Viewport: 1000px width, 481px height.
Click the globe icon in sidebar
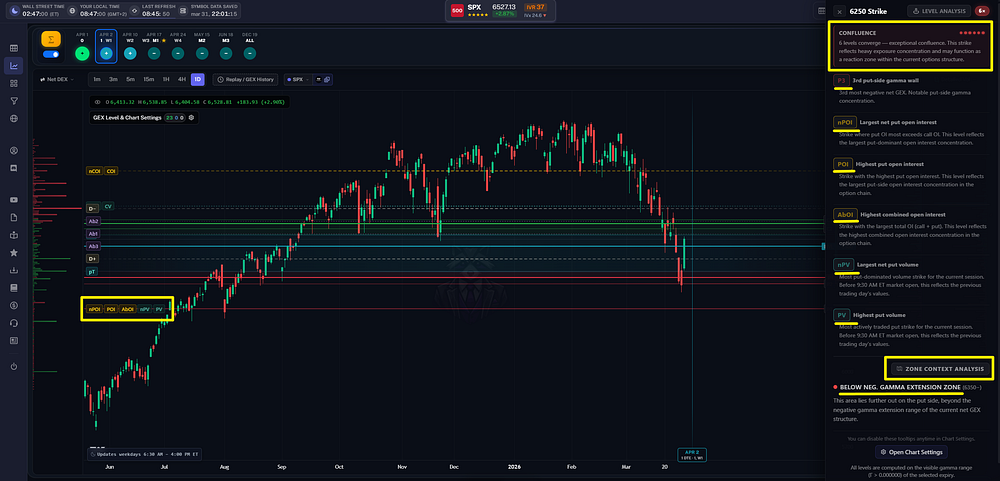pos(13,119)
